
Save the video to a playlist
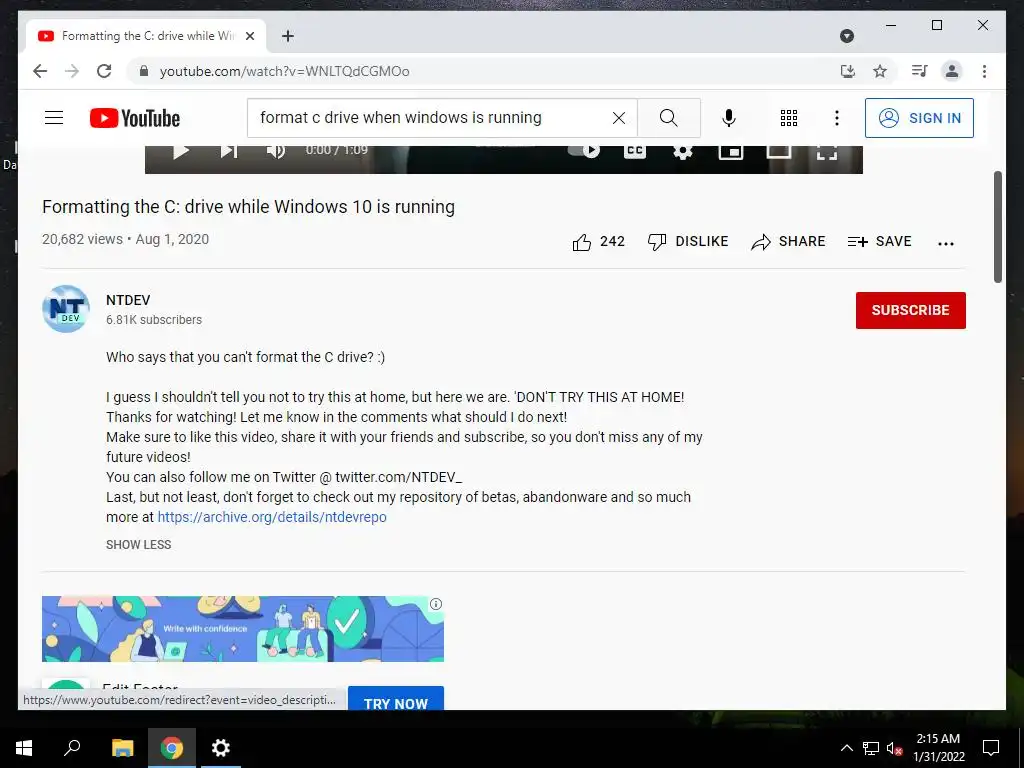click(879, 242)
